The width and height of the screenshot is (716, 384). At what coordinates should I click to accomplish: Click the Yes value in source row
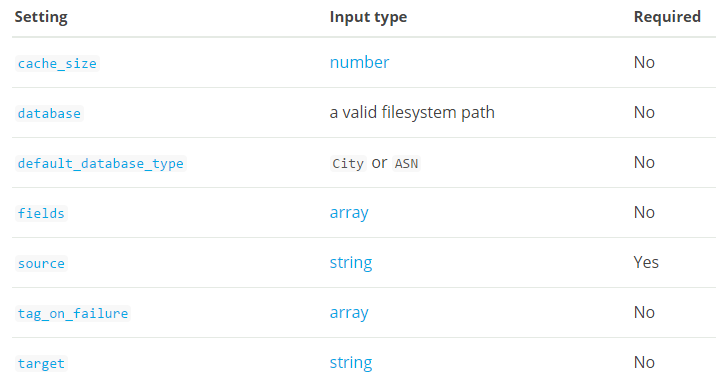coord(646,263)
